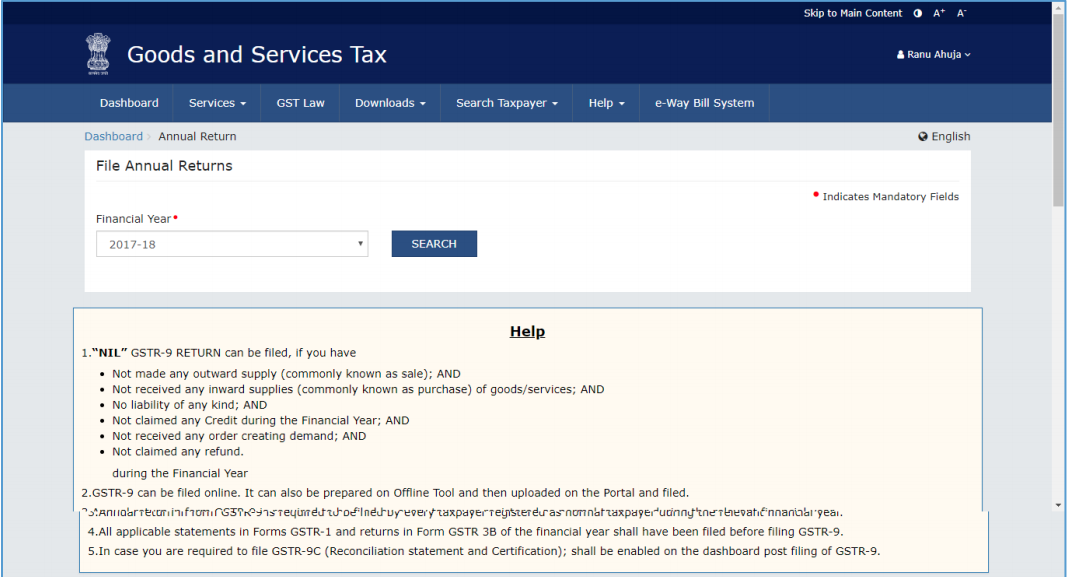Select the Financial Year dropdown
The width and height of the screenshot is (1068, 577).
pos(232,244)
